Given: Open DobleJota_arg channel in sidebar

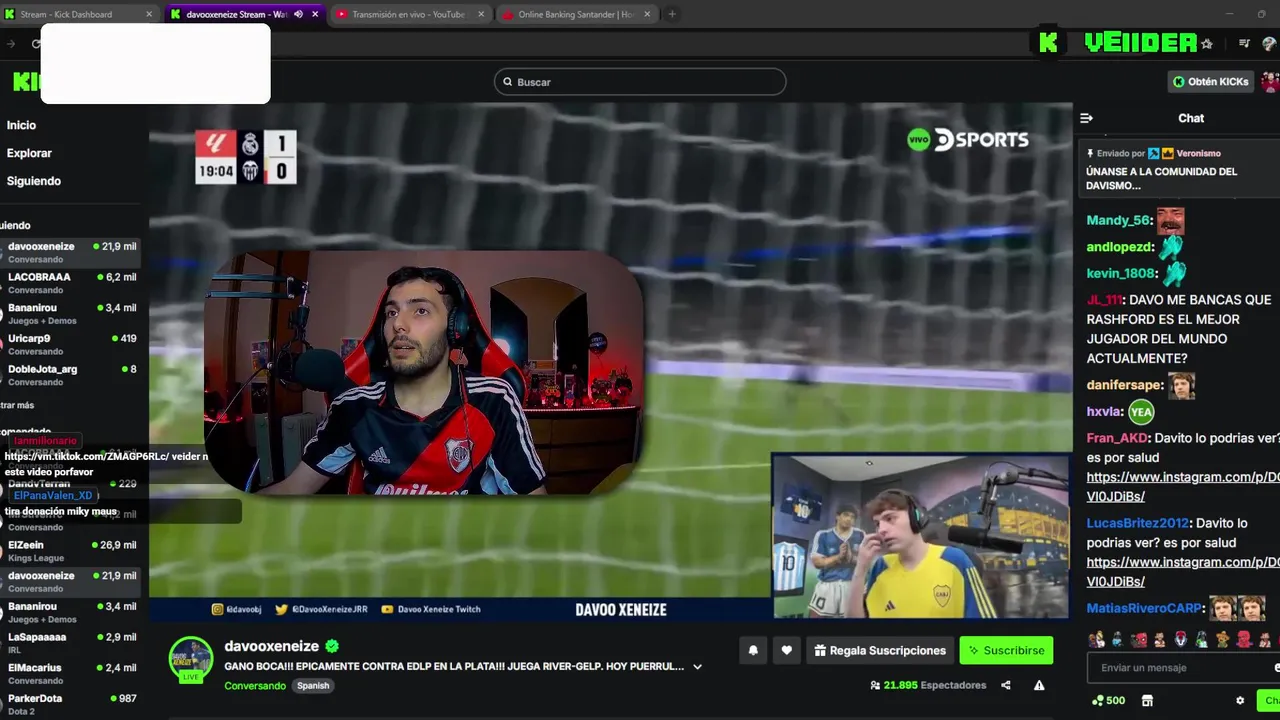Looking at the screenshot, I should pyautogui.click(x=70, y=375).
